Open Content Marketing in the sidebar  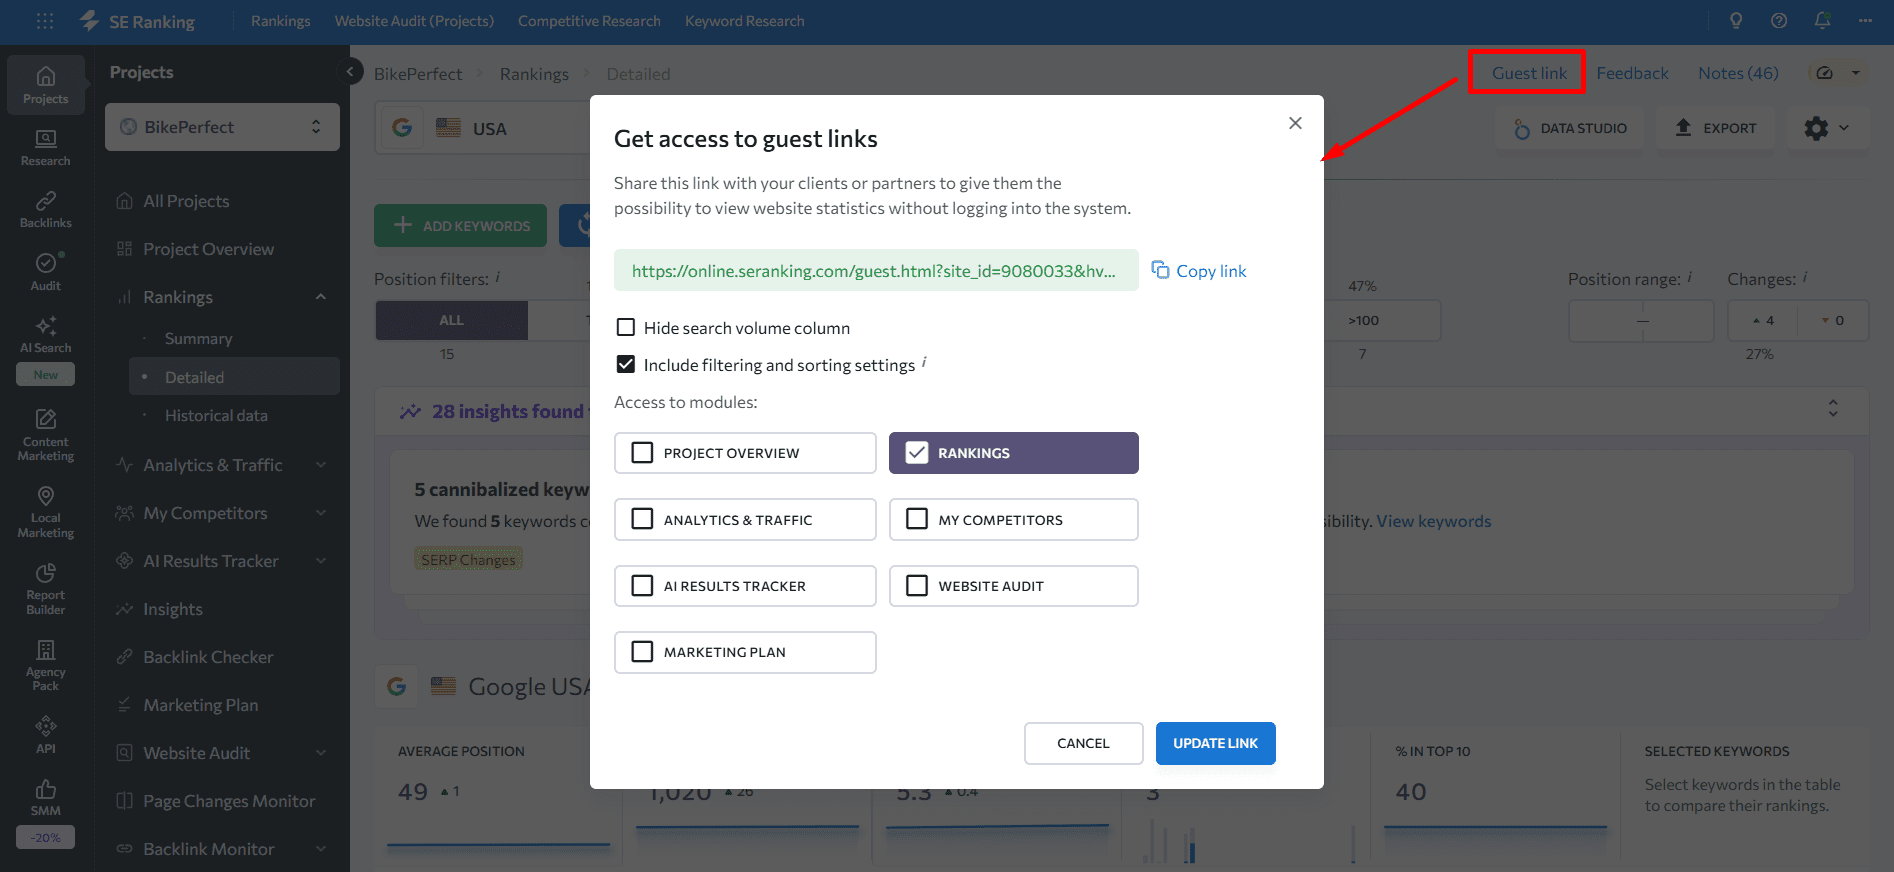click(46, 435)
